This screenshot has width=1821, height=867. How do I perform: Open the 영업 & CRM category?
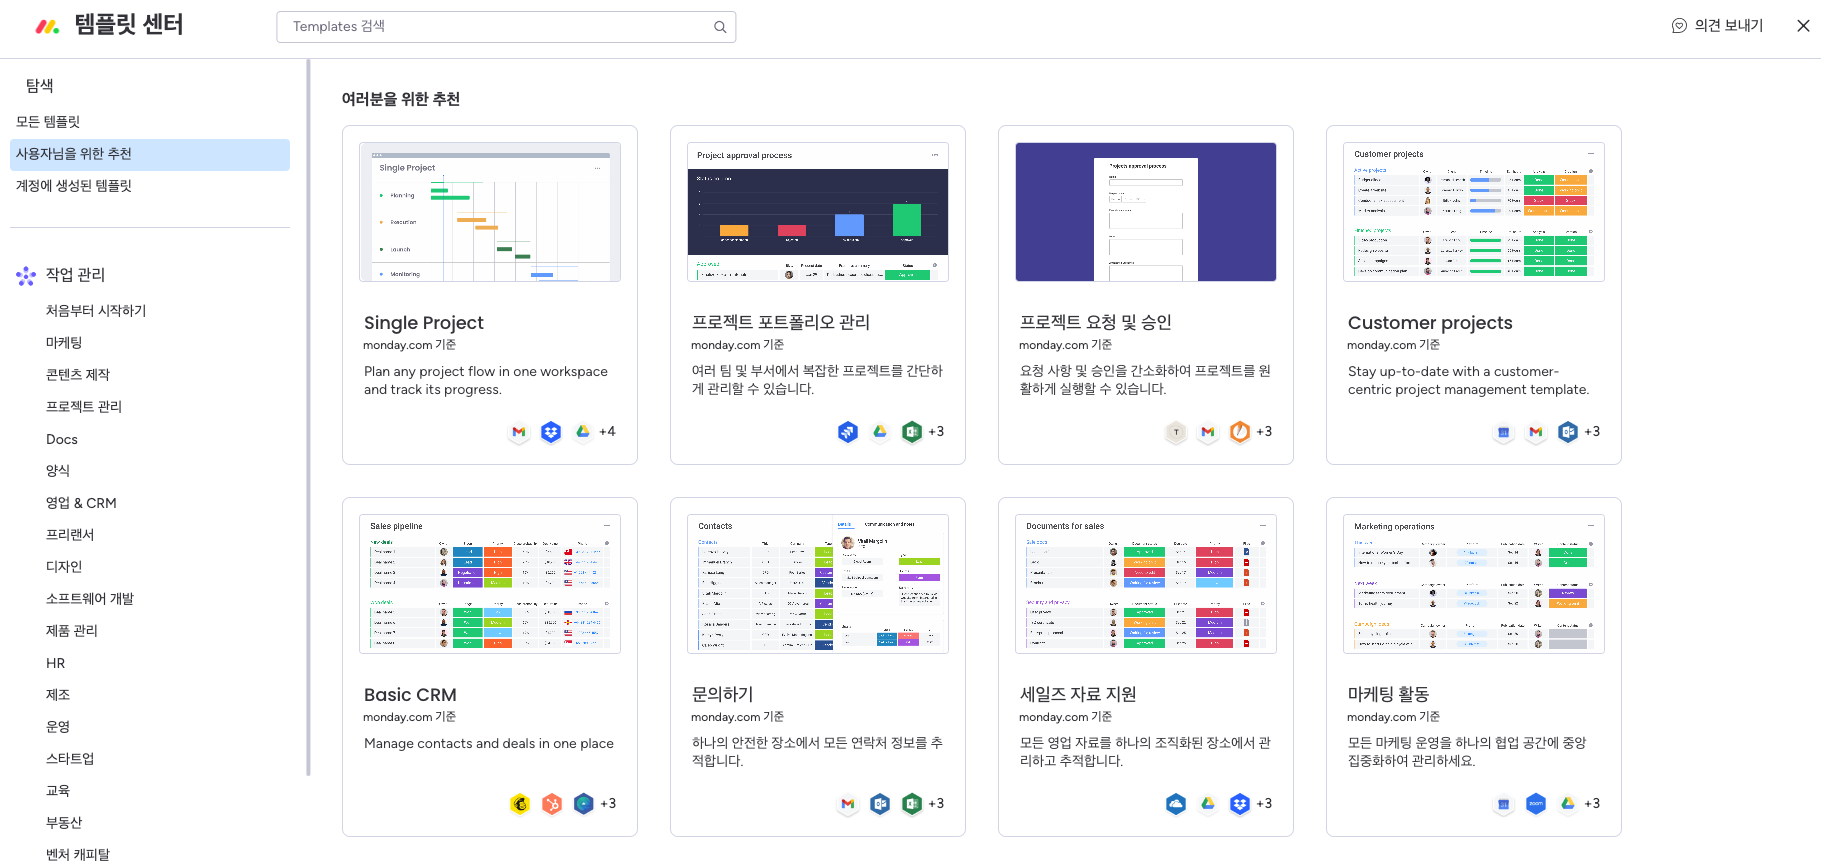[81, 503]
